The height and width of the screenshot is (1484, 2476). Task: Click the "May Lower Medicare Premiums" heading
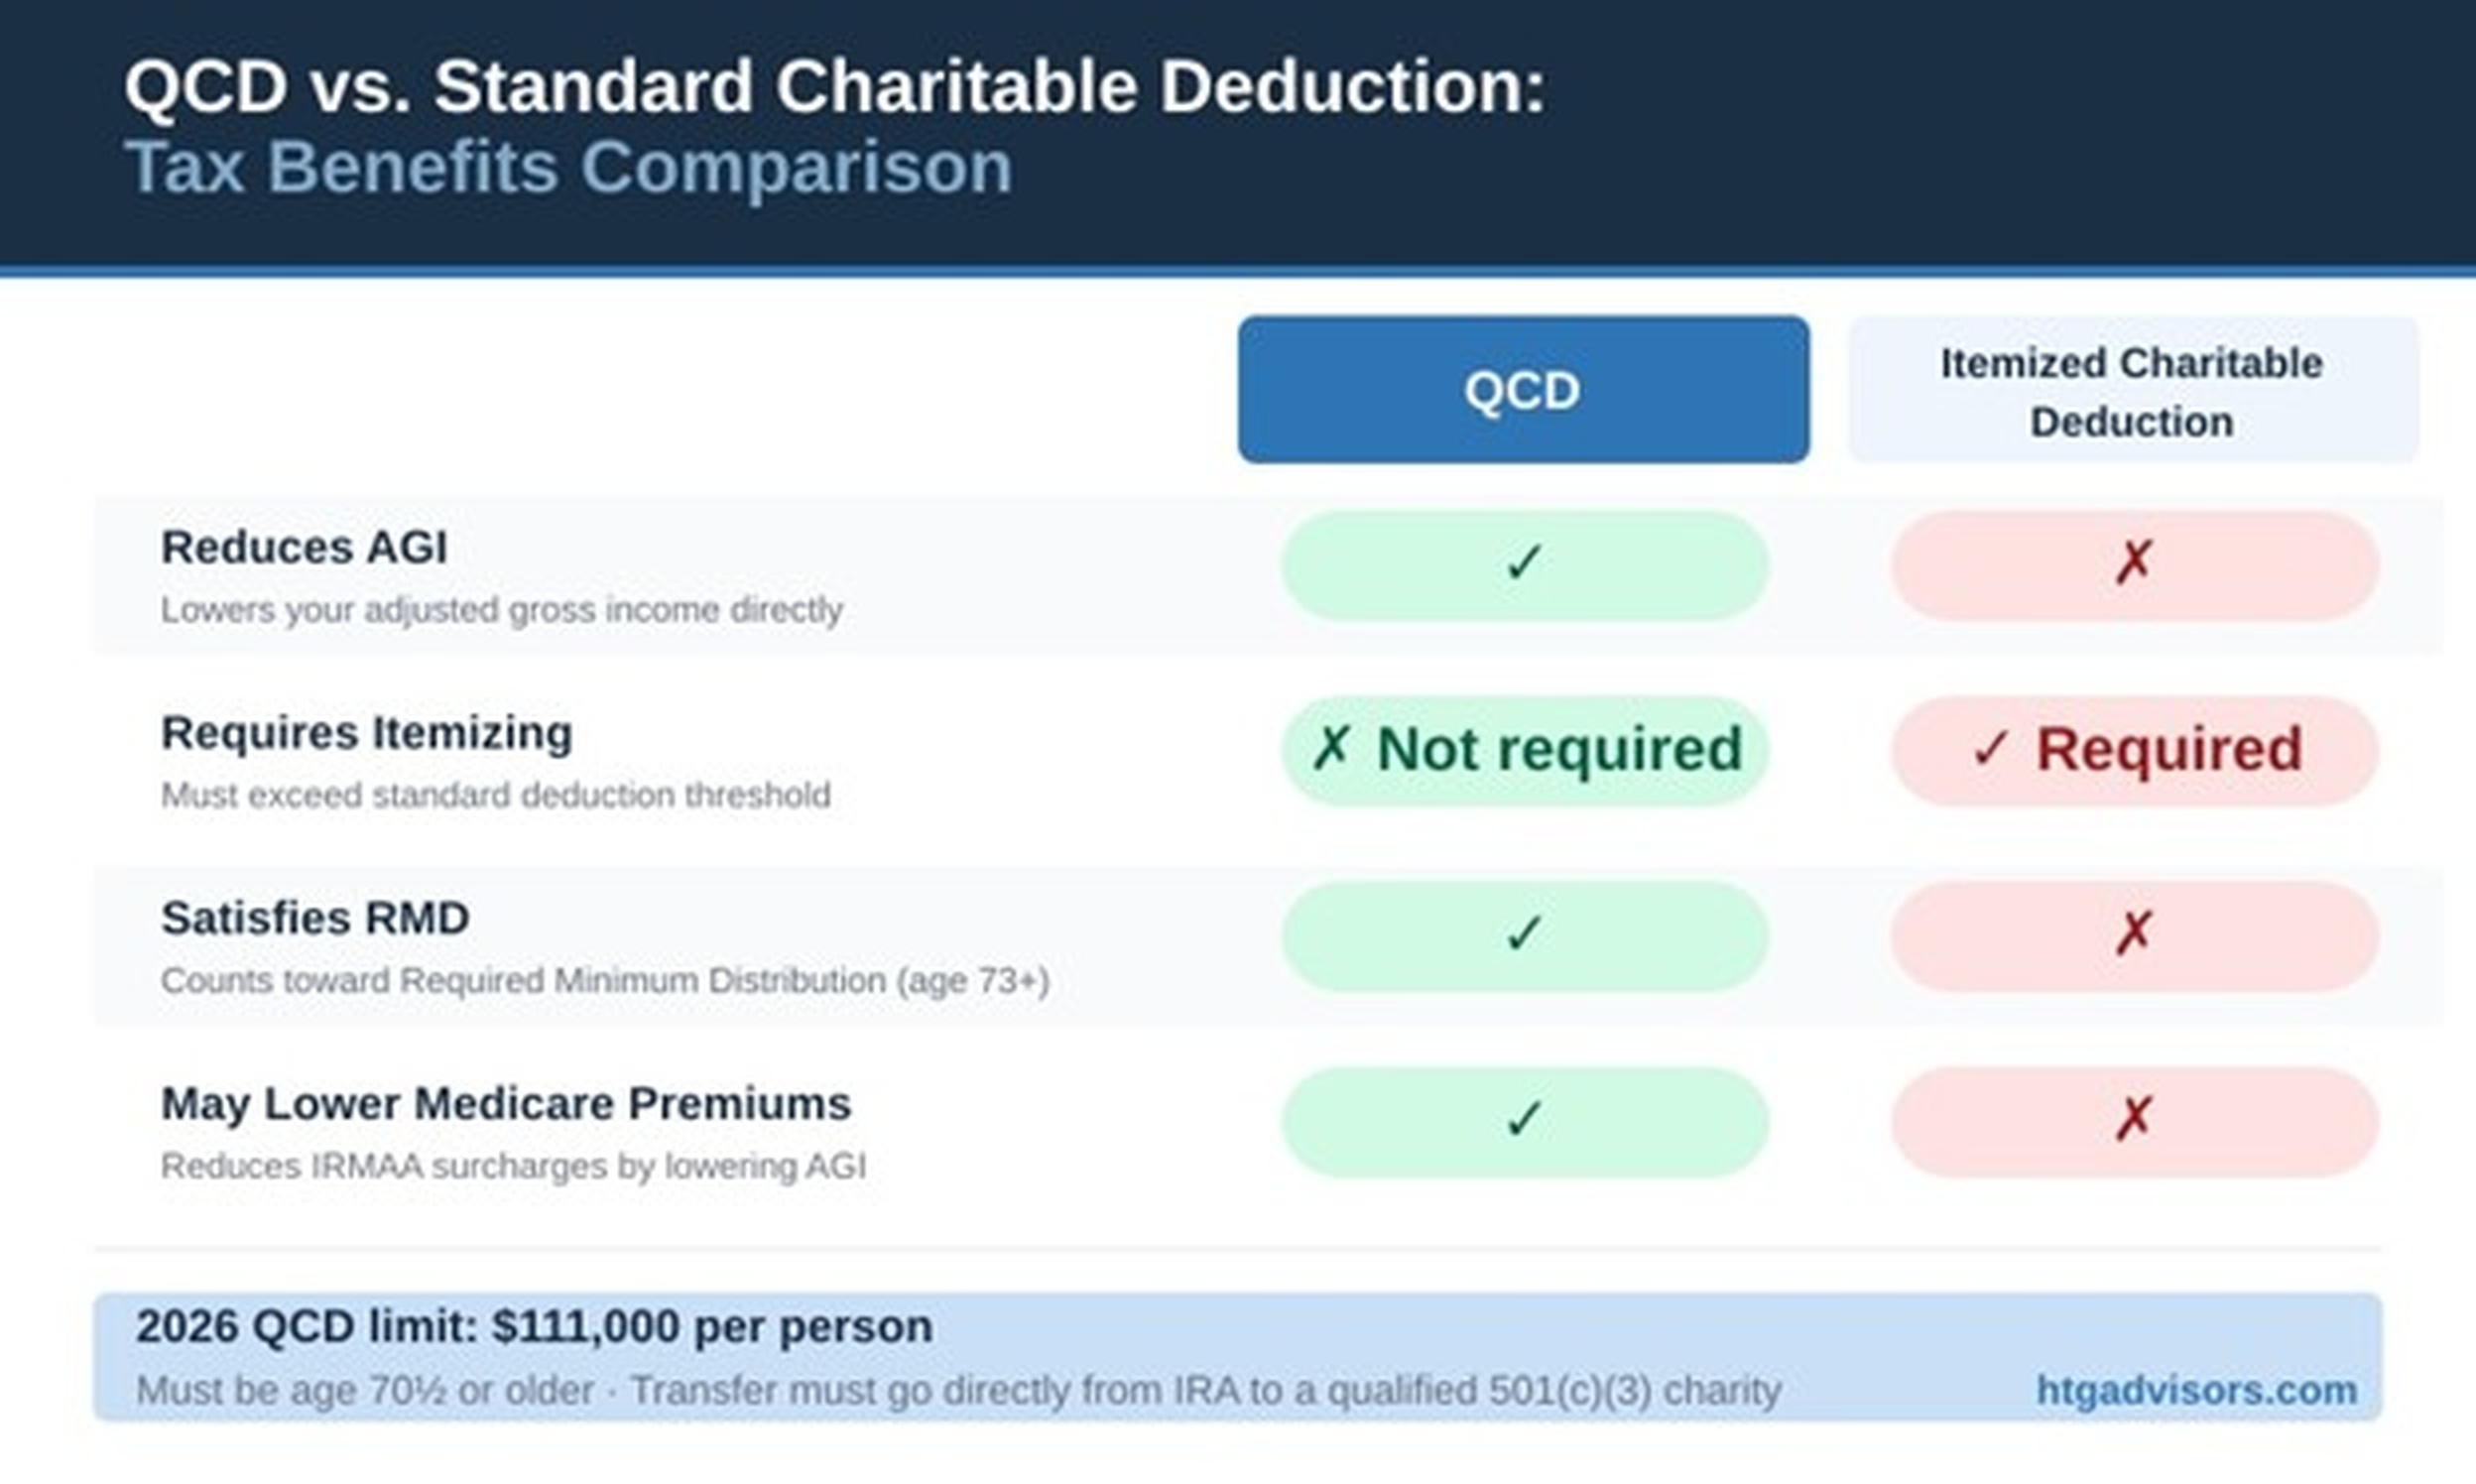pos(506,1104)
